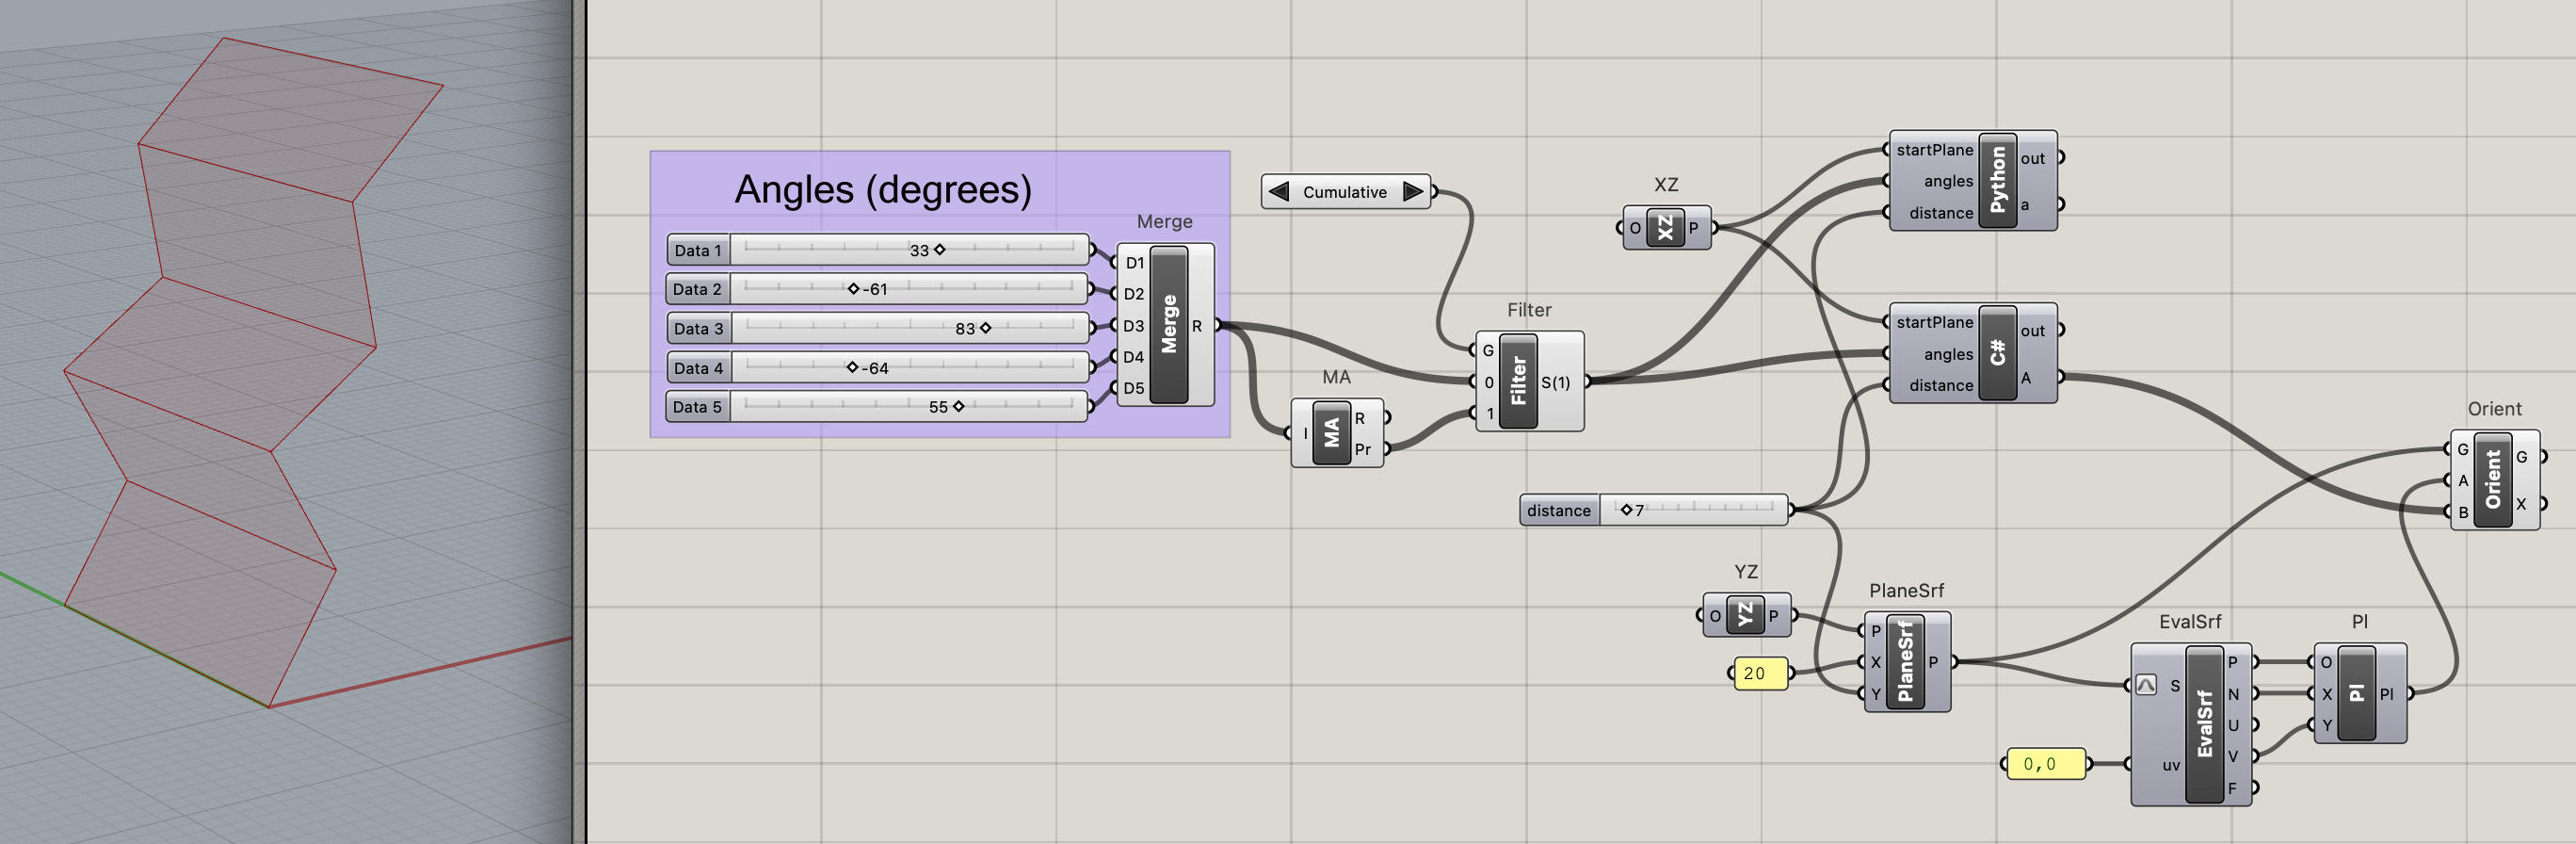Click the Data 5 slider grip at 55
Image resolution: width=2576 pixels, height=844 pixels.
click(959, 406)
